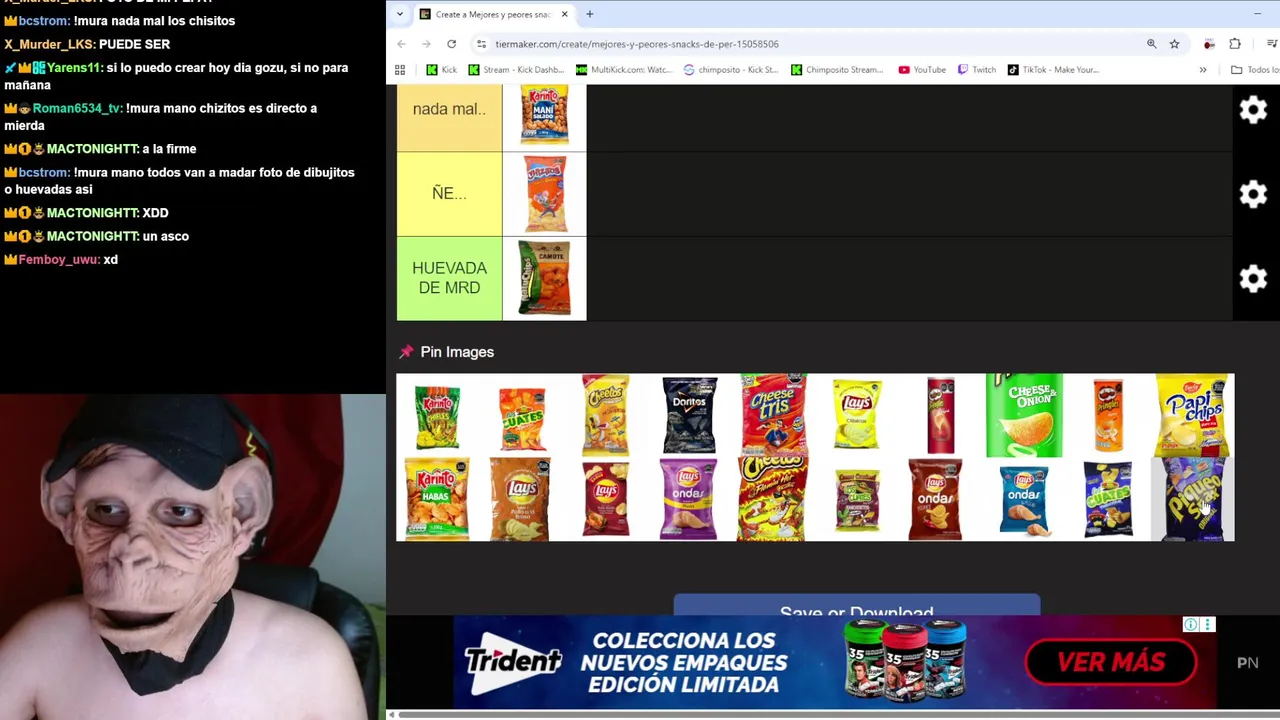The height and width of the screenshot is (720, 1280).
Task: Click the 'nada mal..' tier label
Action: 449,109
